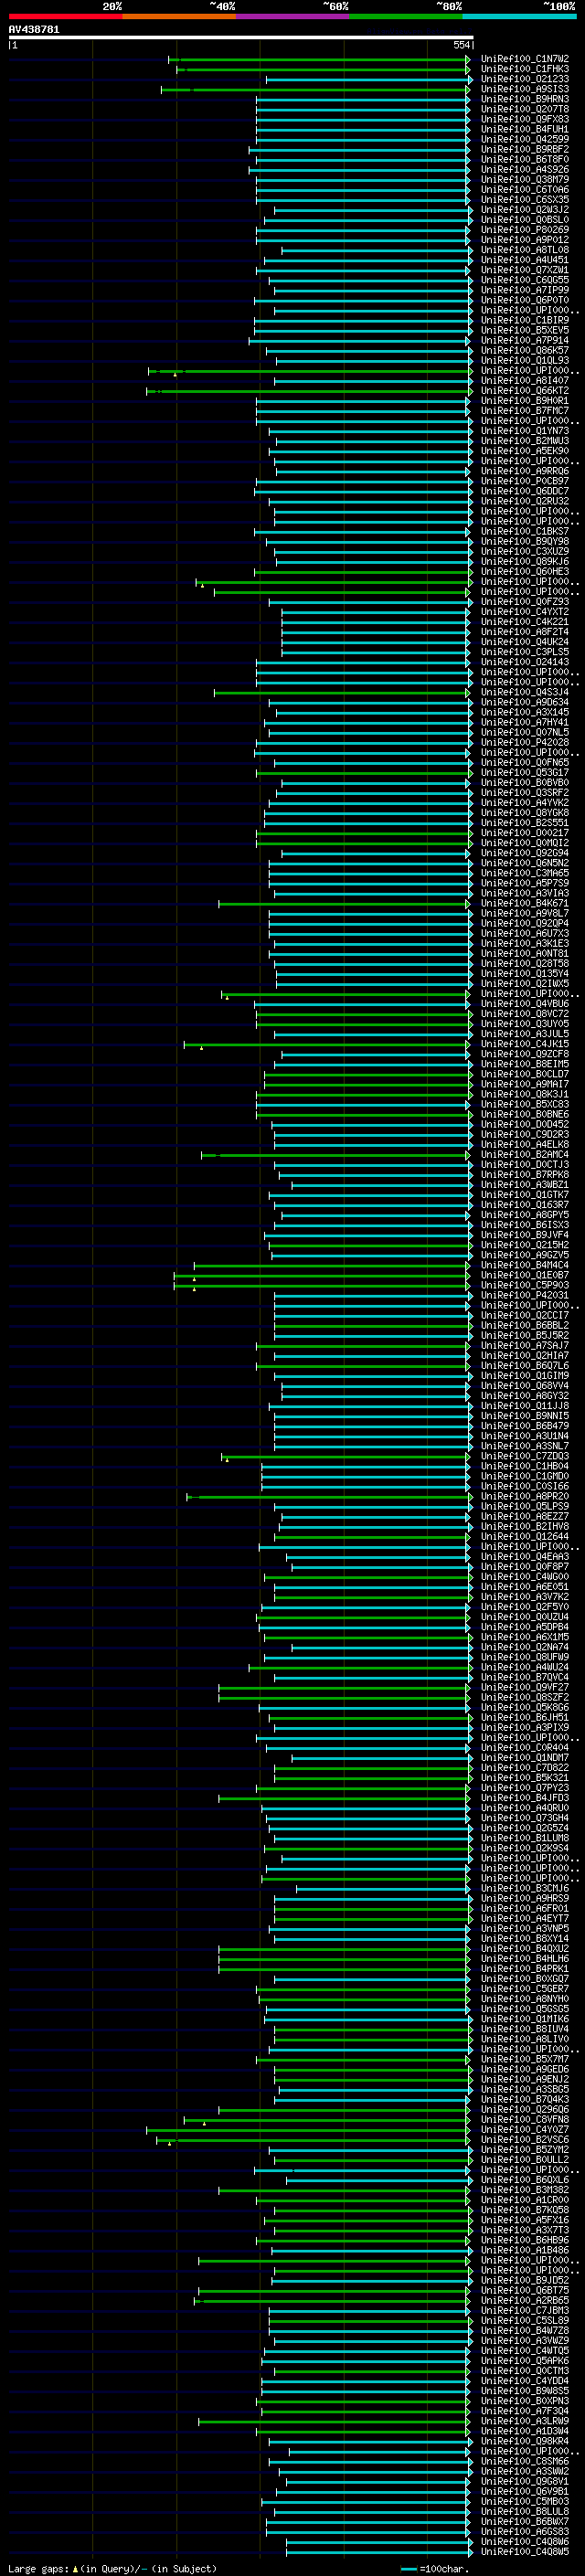The width and height of the screenshot is (585, 2576).
Task: Select the UniRef100_Q86K57 label
Action: 524,351
